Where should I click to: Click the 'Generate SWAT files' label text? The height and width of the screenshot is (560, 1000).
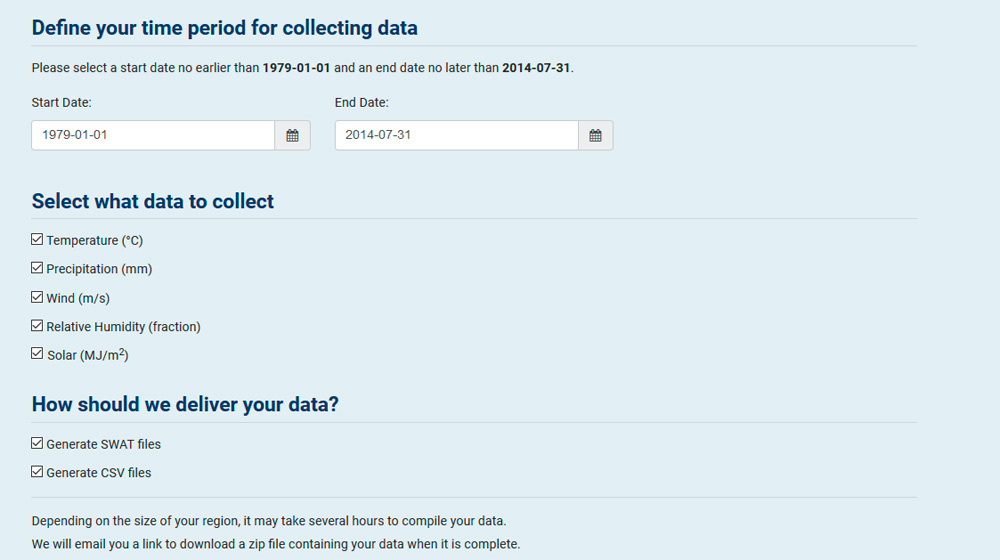point(103,445)
